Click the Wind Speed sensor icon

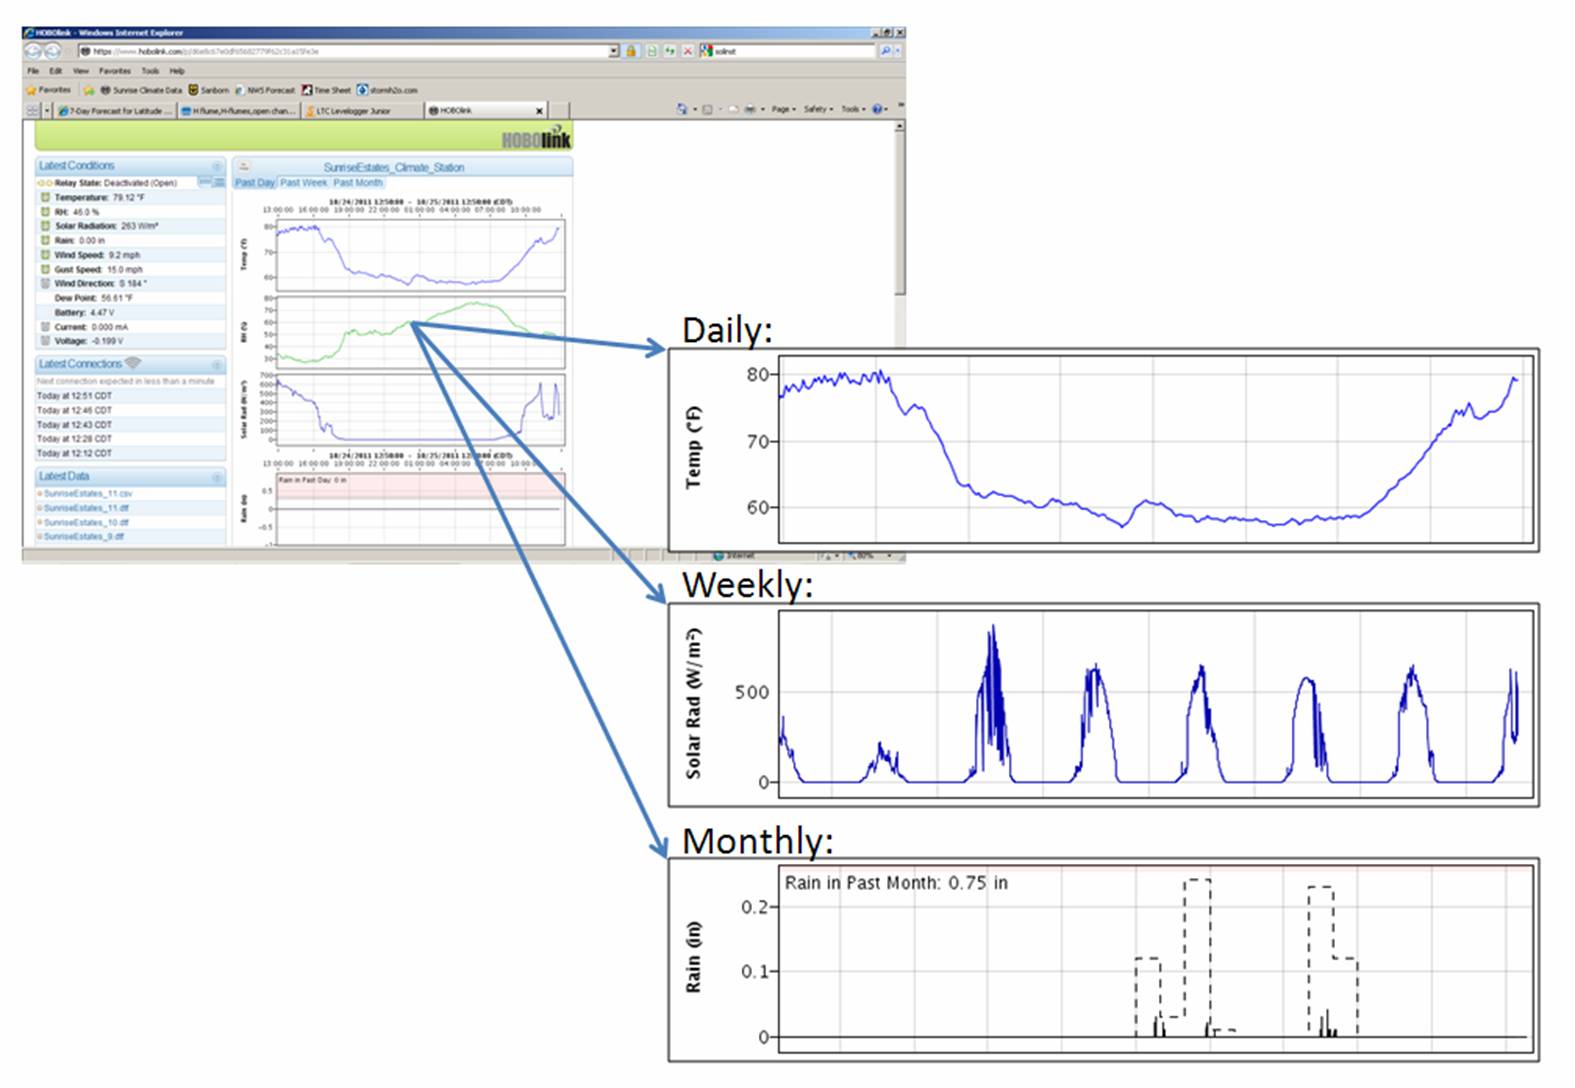45,255
